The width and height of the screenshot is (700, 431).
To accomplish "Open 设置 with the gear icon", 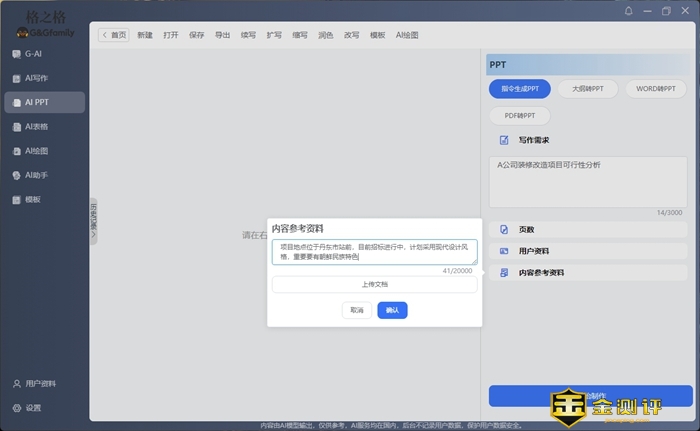I will point(33,408).
